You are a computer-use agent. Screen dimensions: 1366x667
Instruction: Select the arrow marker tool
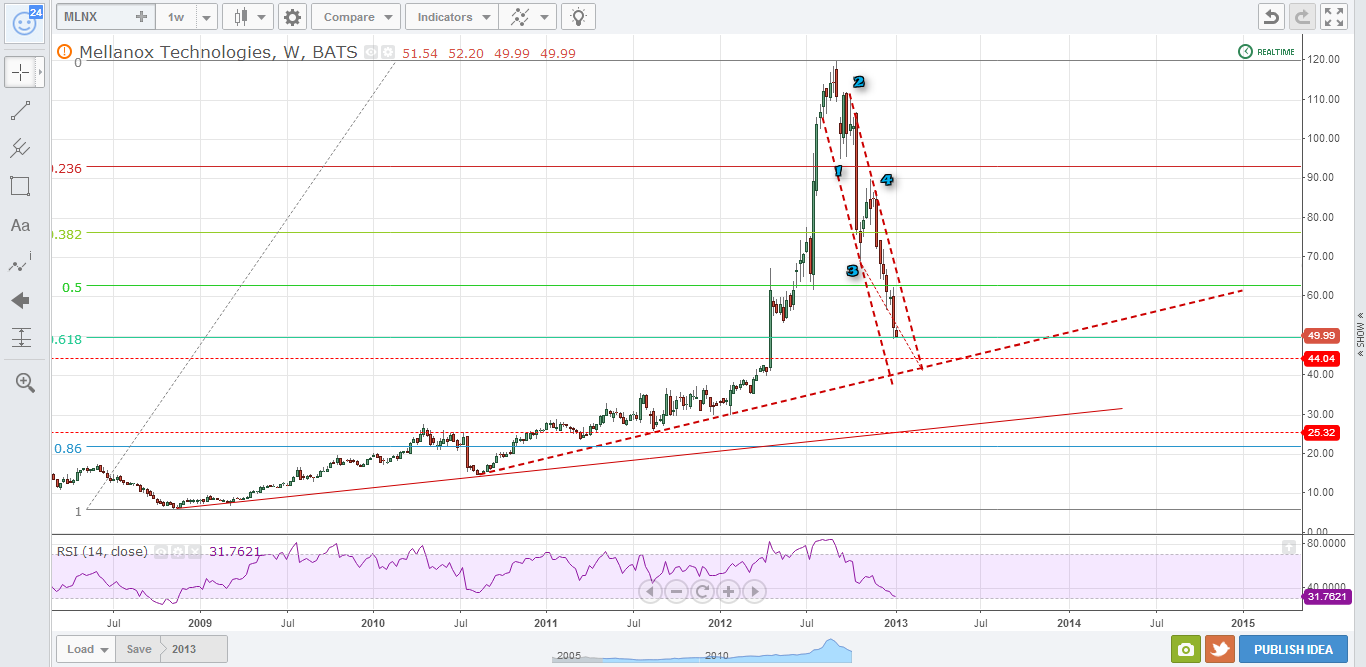(x=20, y=301)
